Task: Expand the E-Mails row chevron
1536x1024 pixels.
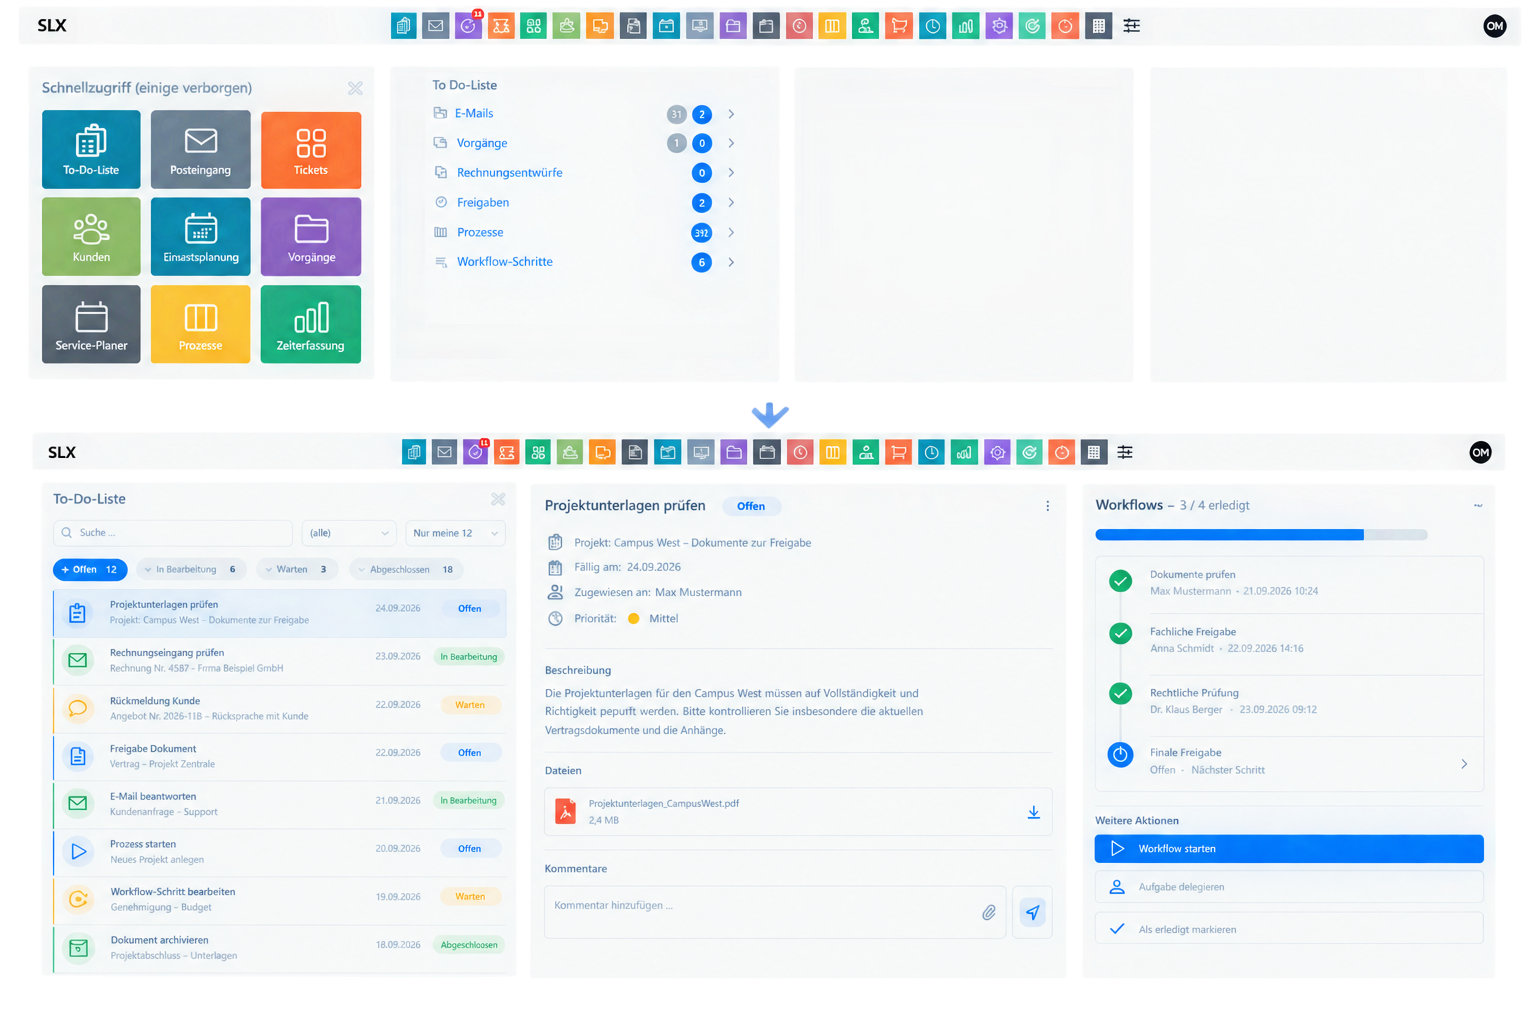Action: coord(731,114)
